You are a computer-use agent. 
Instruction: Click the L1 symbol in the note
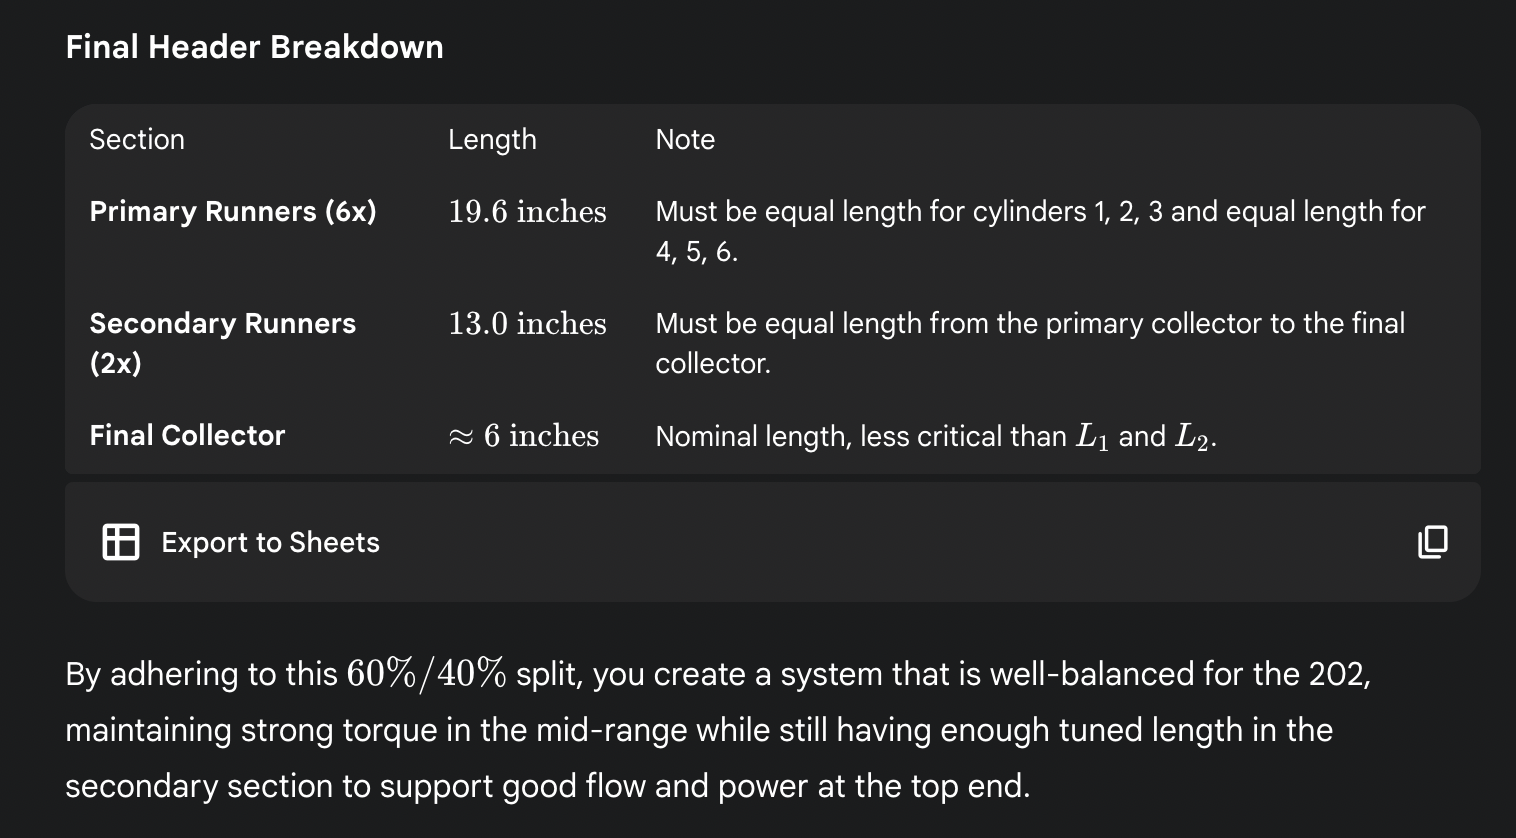coord(1092,437)
